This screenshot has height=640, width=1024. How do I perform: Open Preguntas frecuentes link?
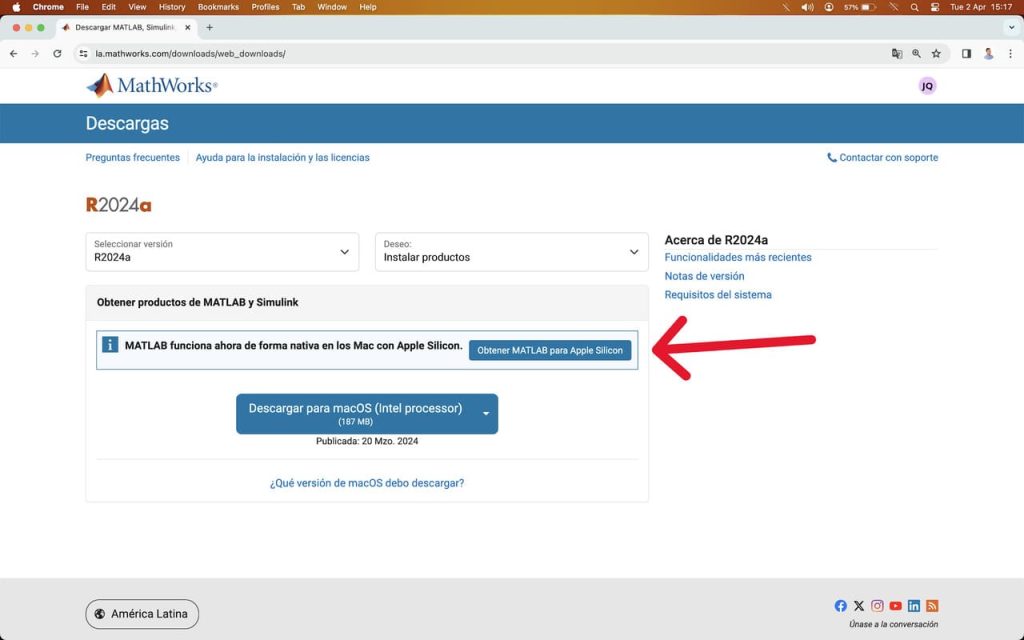tap(133, 157)
